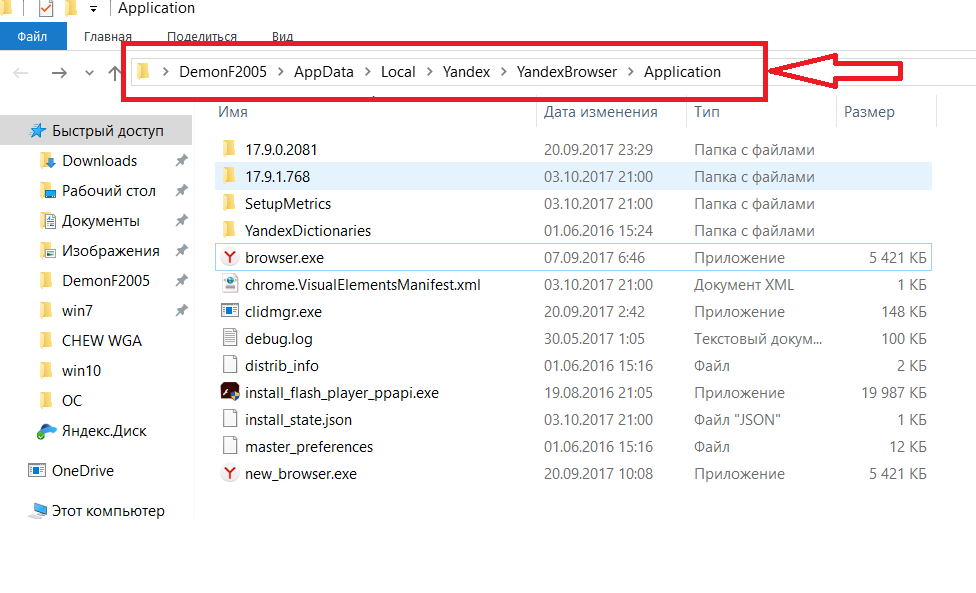The image size is (976, 593).
Task: Select the 17.9.1.768 folder name
Action: [277, 177]
